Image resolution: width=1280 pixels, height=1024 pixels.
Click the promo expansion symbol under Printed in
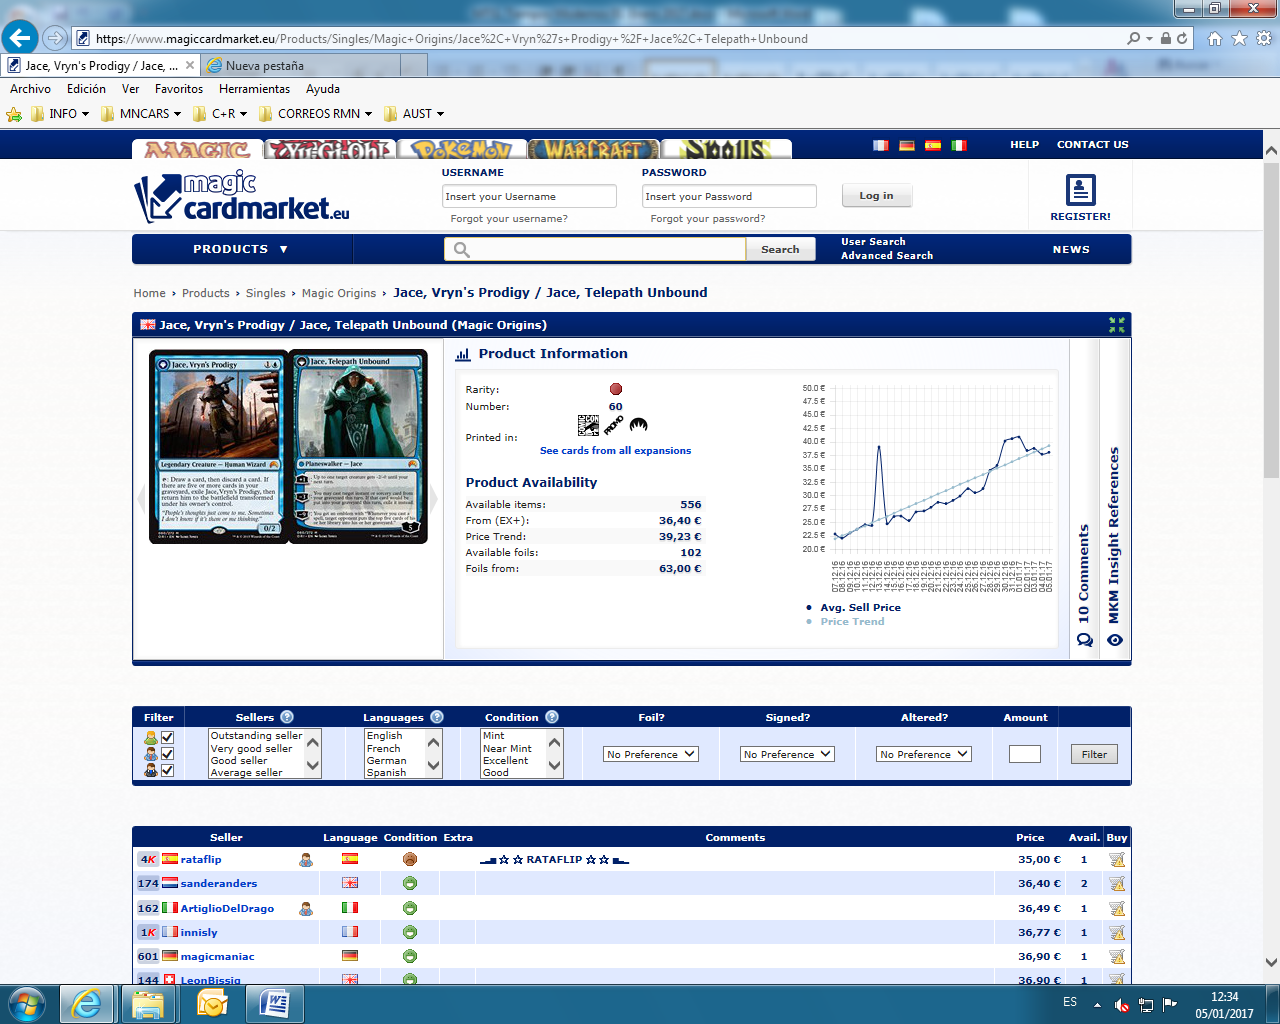[x=613, y=425]
